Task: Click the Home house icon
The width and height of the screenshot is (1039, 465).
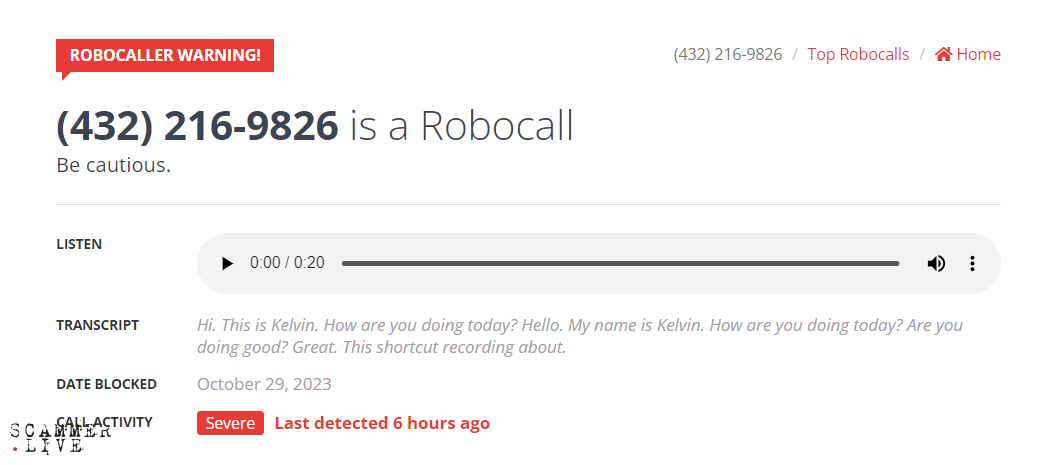Action: coord(943,54)
